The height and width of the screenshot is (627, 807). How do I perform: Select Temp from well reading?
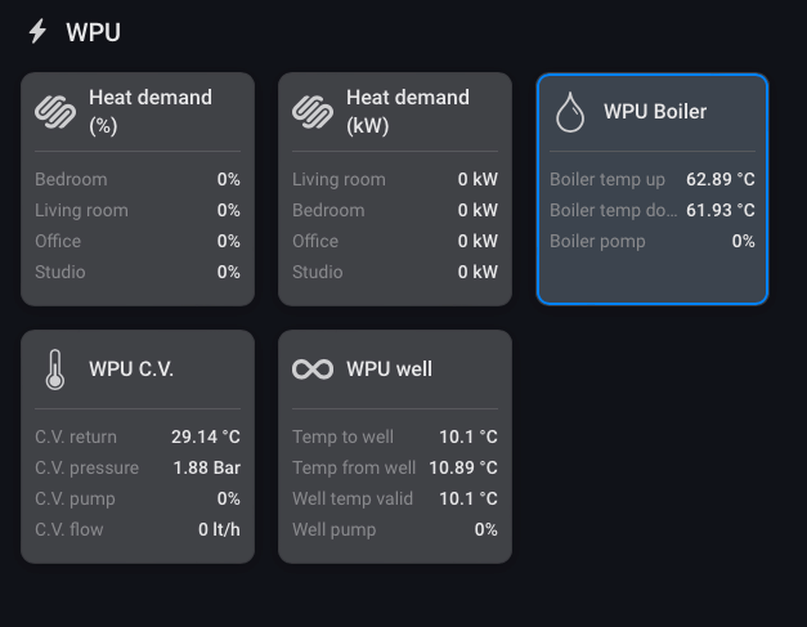(395, 467)
